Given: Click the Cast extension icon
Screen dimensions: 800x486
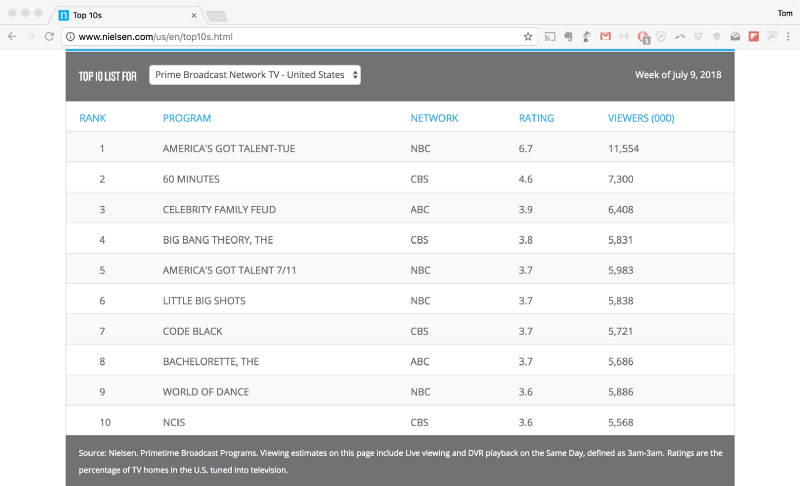Looking at the screenshot, I should pyautogui.click(x=550, y=36).
